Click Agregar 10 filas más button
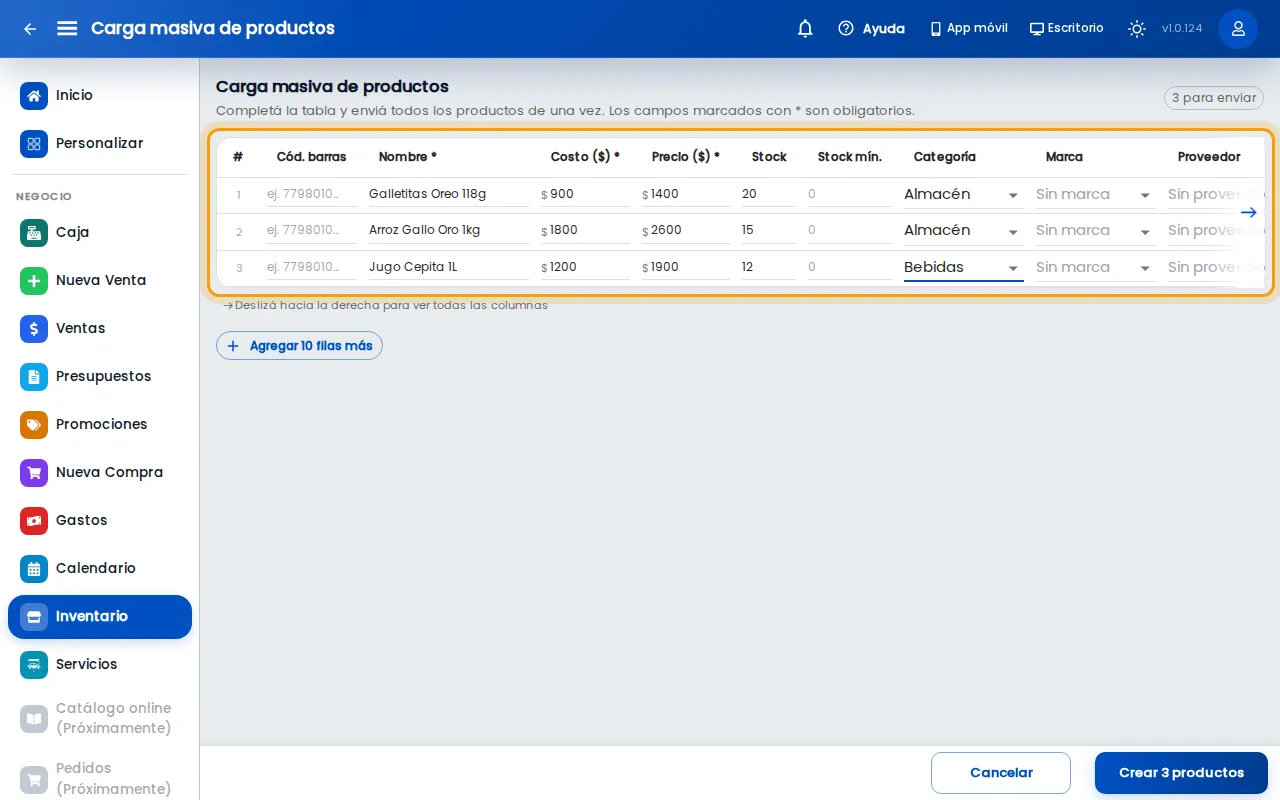The width and height of the screenshot is (1280, 800). (299, 346)
